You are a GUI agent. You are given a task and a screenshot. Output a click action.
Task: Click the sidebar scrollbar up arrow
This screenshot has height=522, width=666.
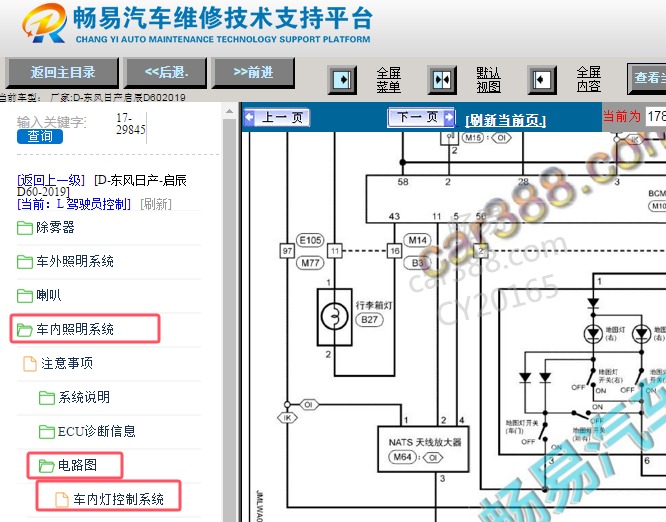pos(229,112)
